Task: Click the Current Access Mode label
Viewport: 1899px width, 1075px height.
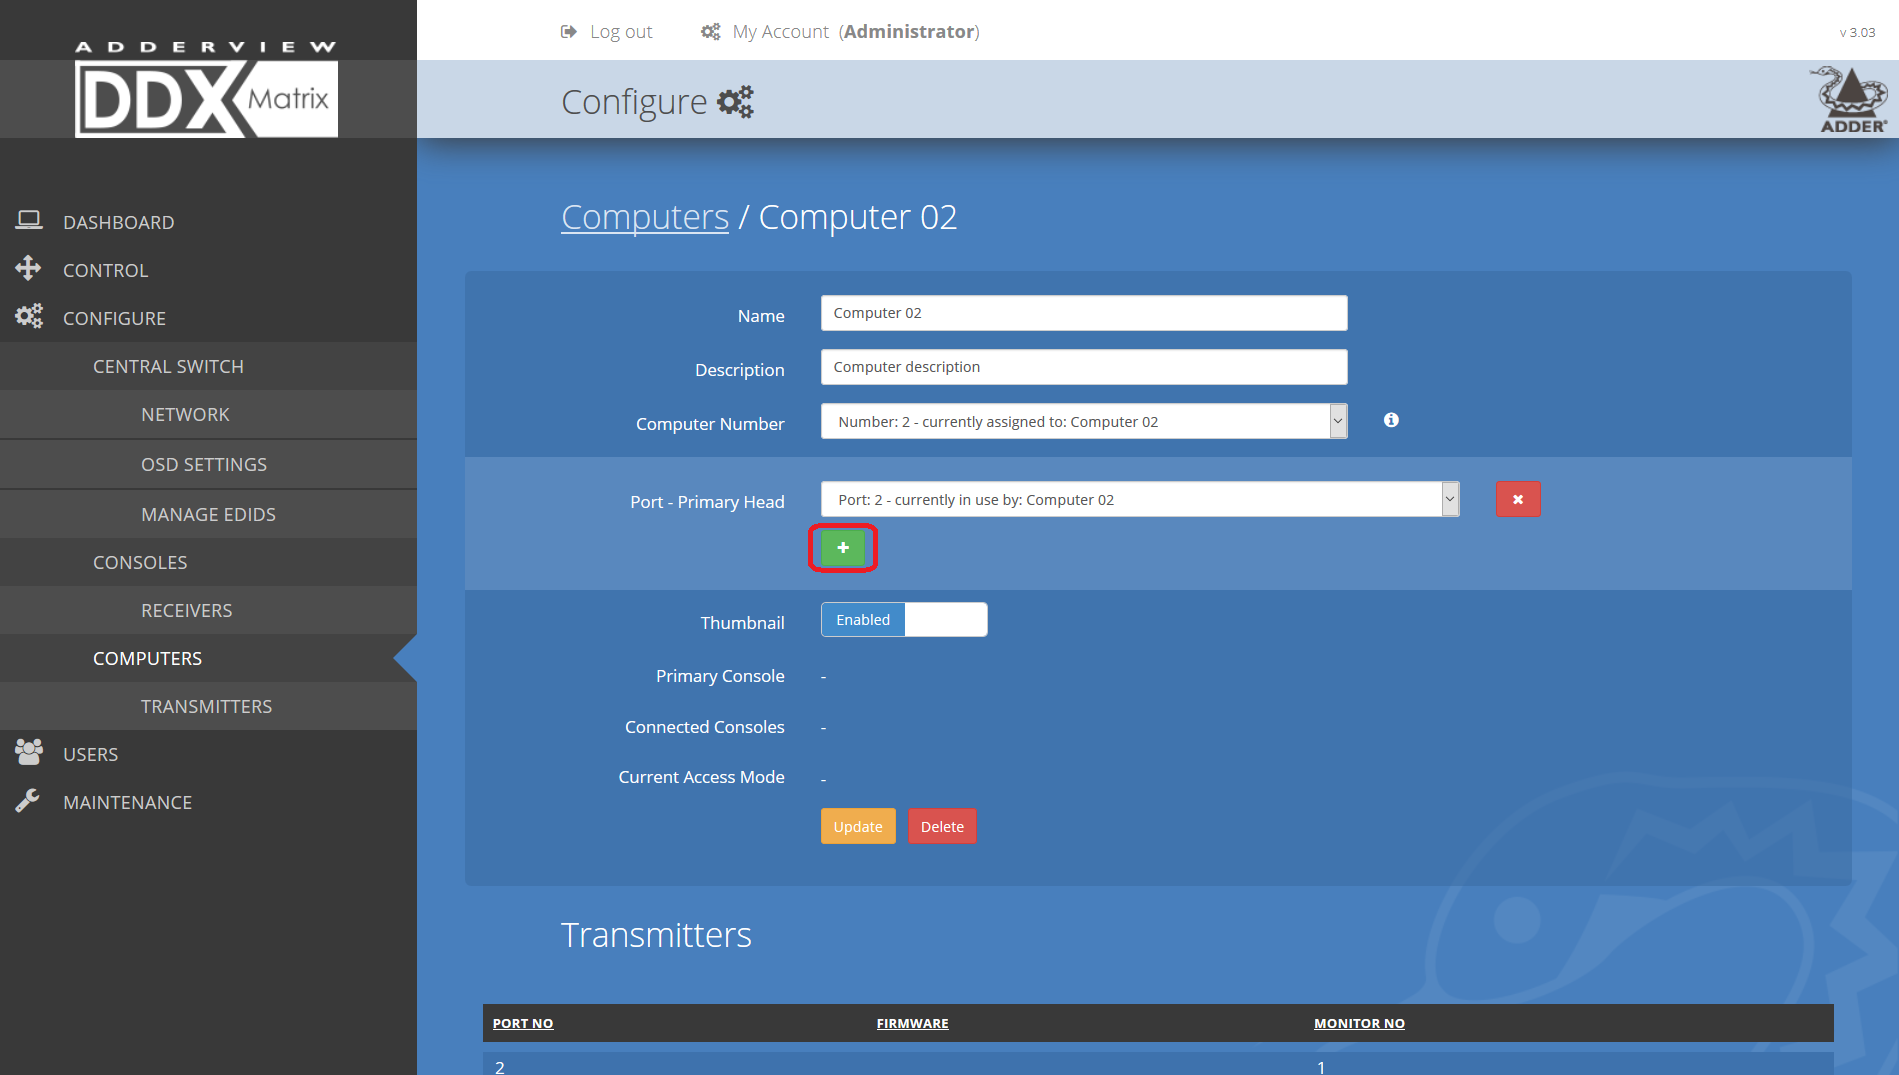Action: click(701, 777)
